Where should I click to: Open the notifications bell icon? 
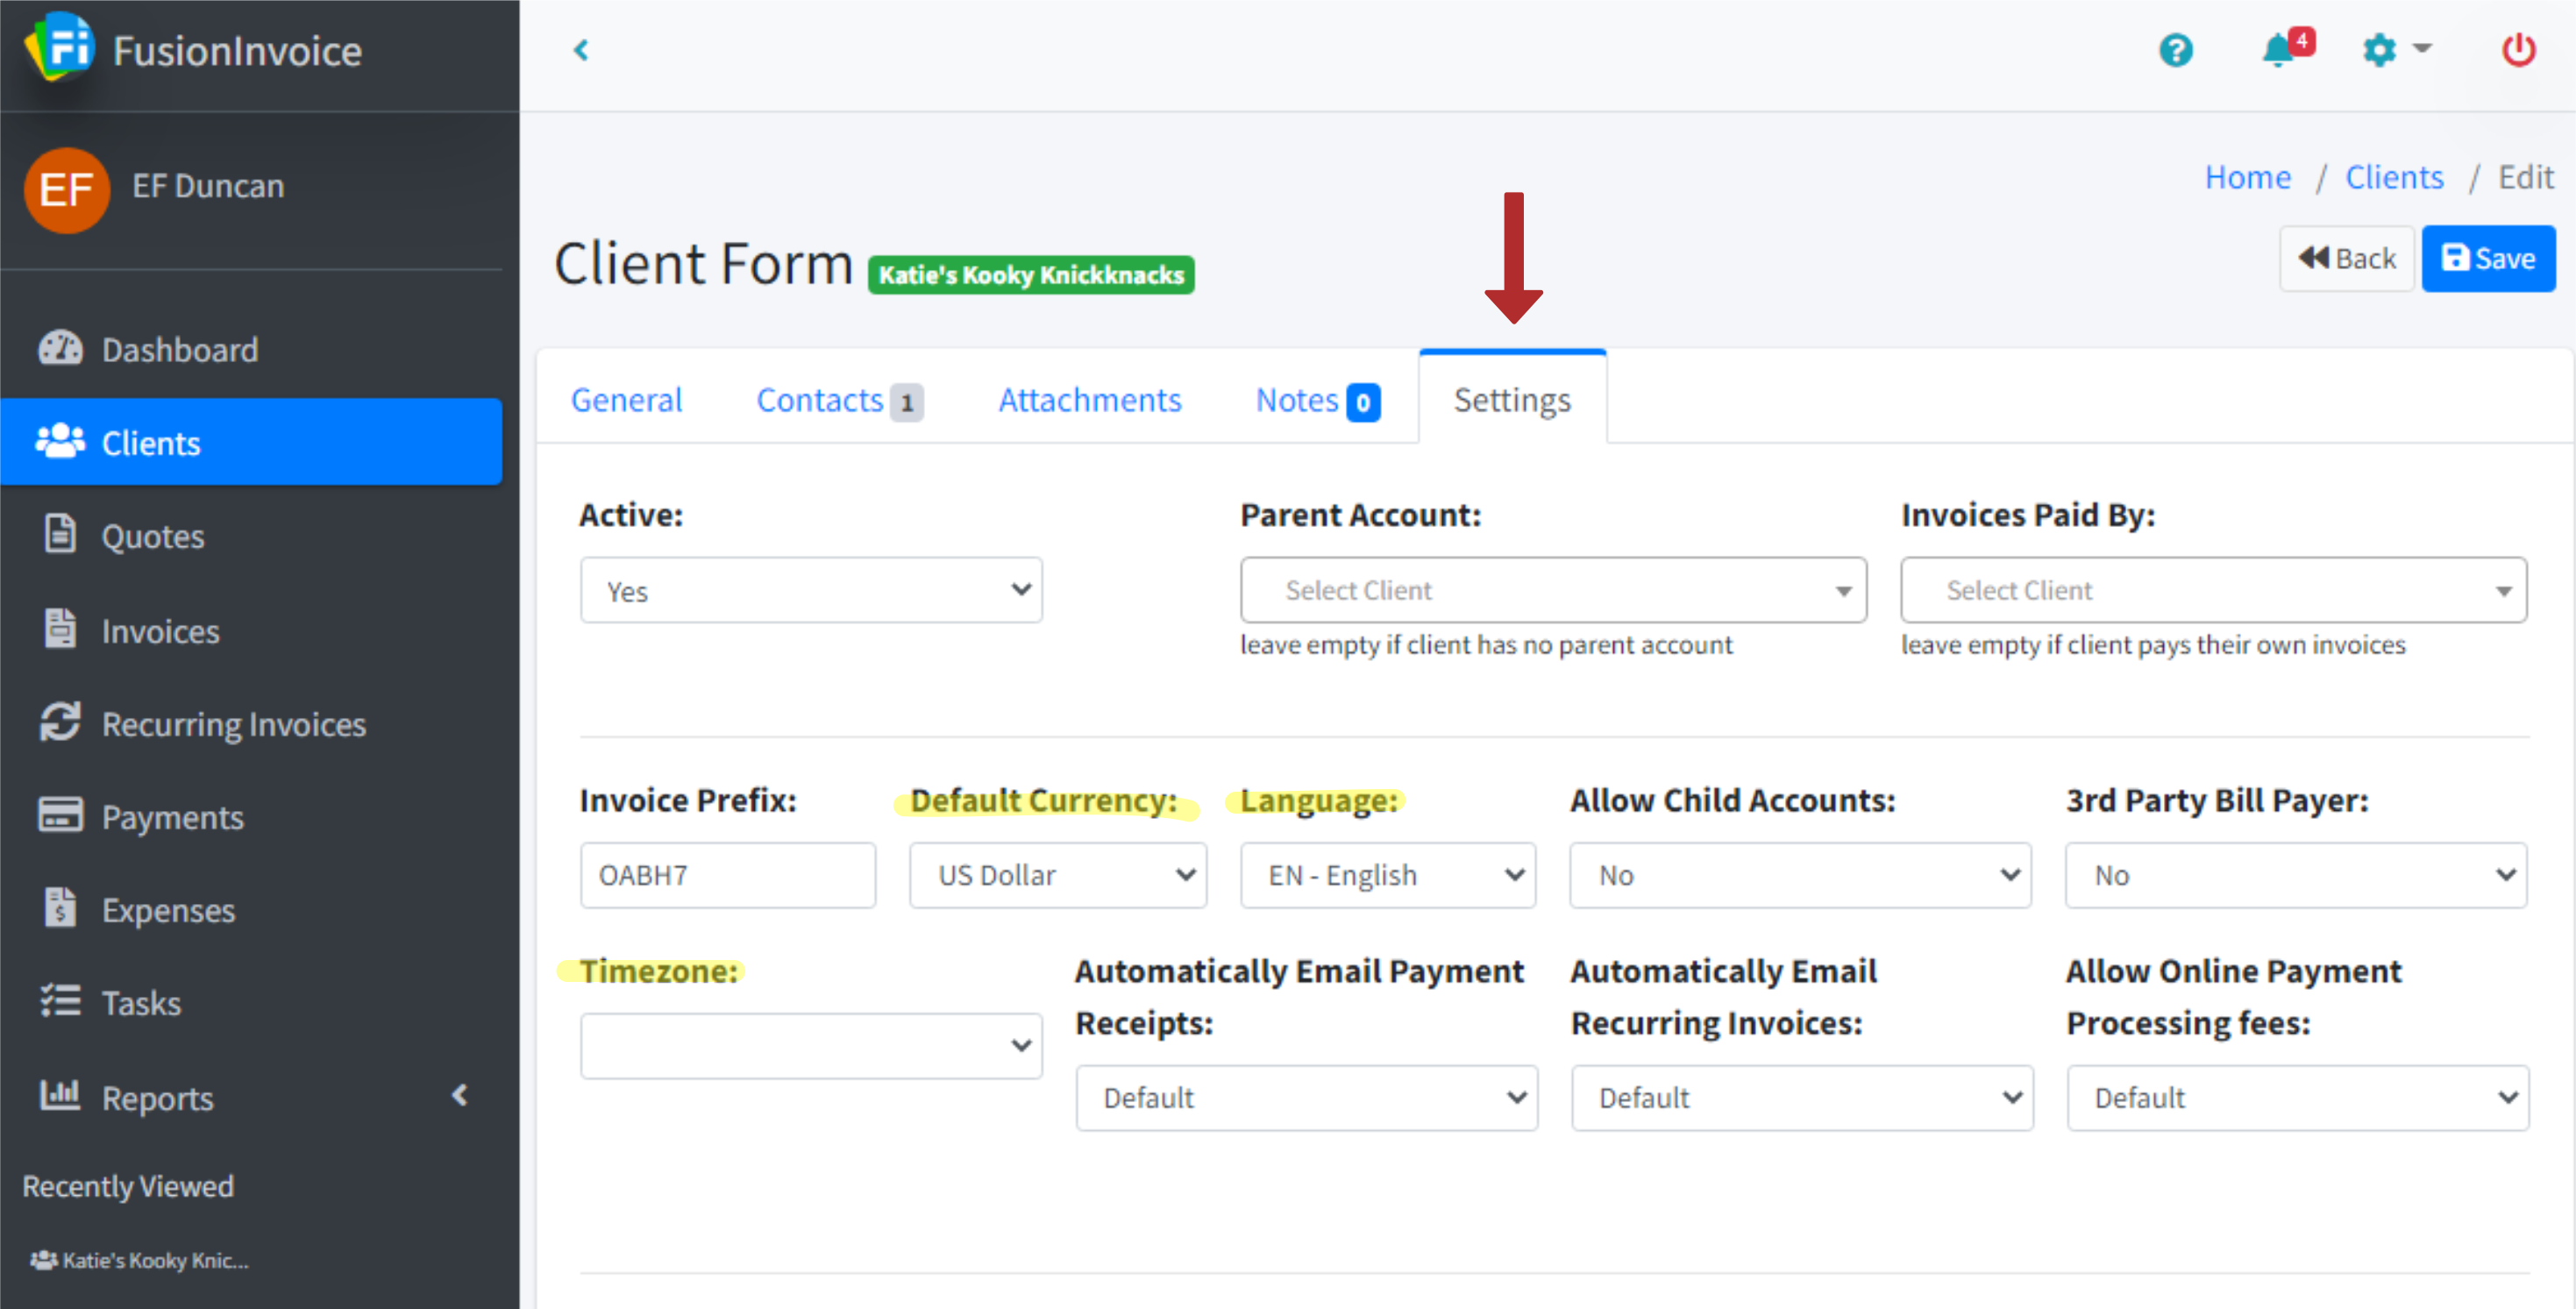click(x=2280, y=50)
